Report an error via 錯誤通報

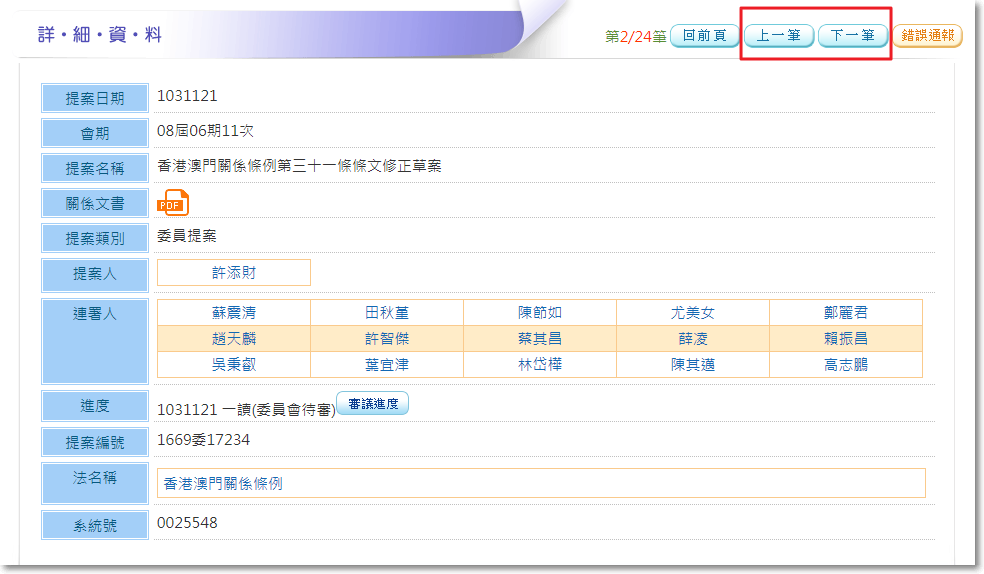927,36
